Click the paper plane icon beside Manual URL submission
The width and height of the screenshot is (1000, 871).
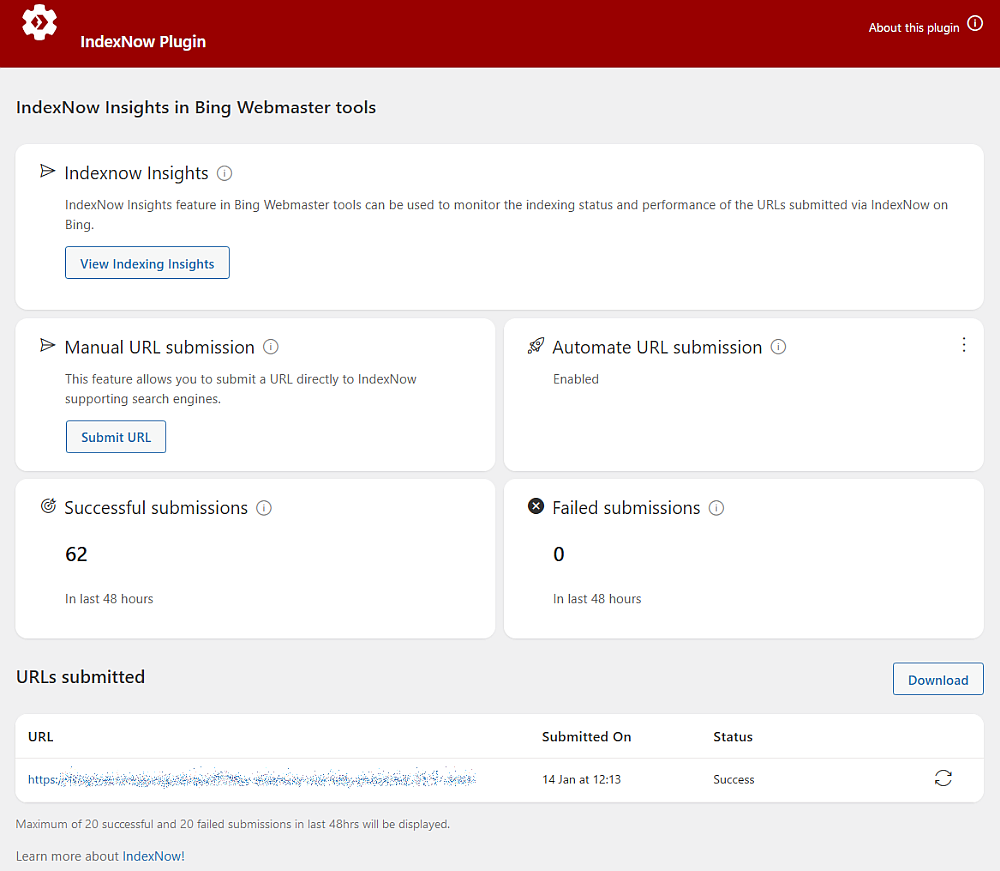point(47,346)
